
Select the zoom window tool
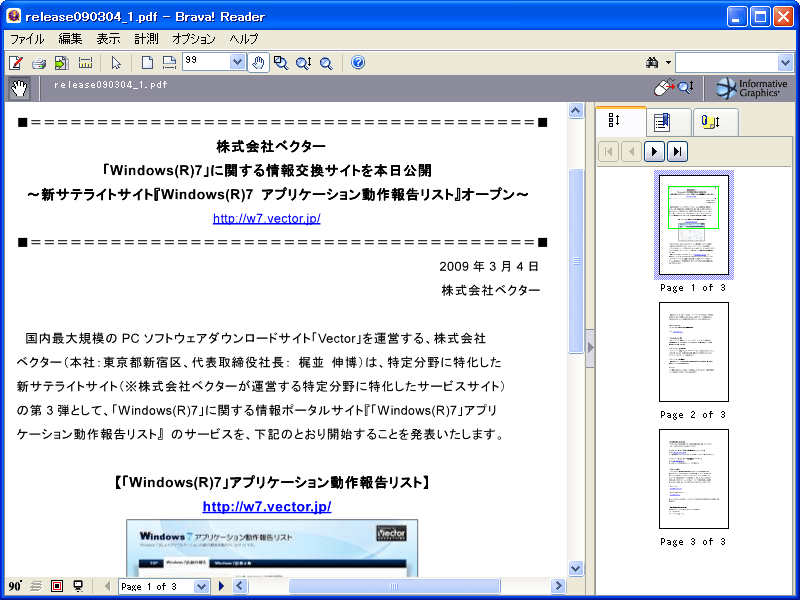(x=281, y=63)
